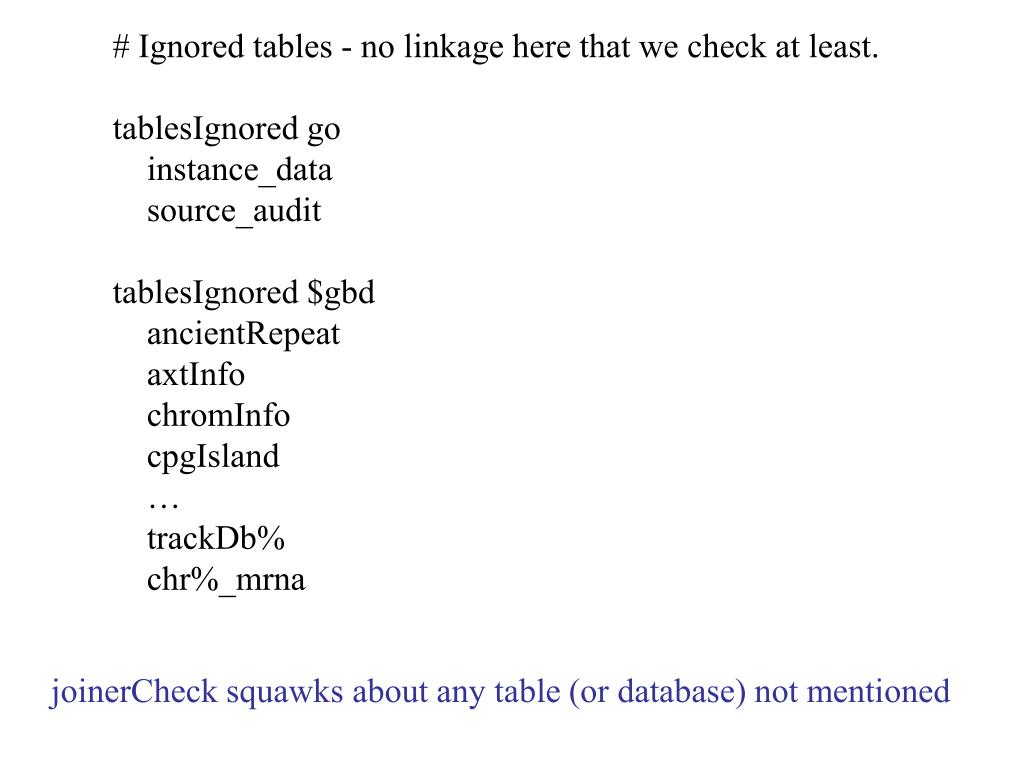Click the ancientRepeat table name
Image resolution: width=1024 pixels, height=768 pixels.
(x=244, y=334)
